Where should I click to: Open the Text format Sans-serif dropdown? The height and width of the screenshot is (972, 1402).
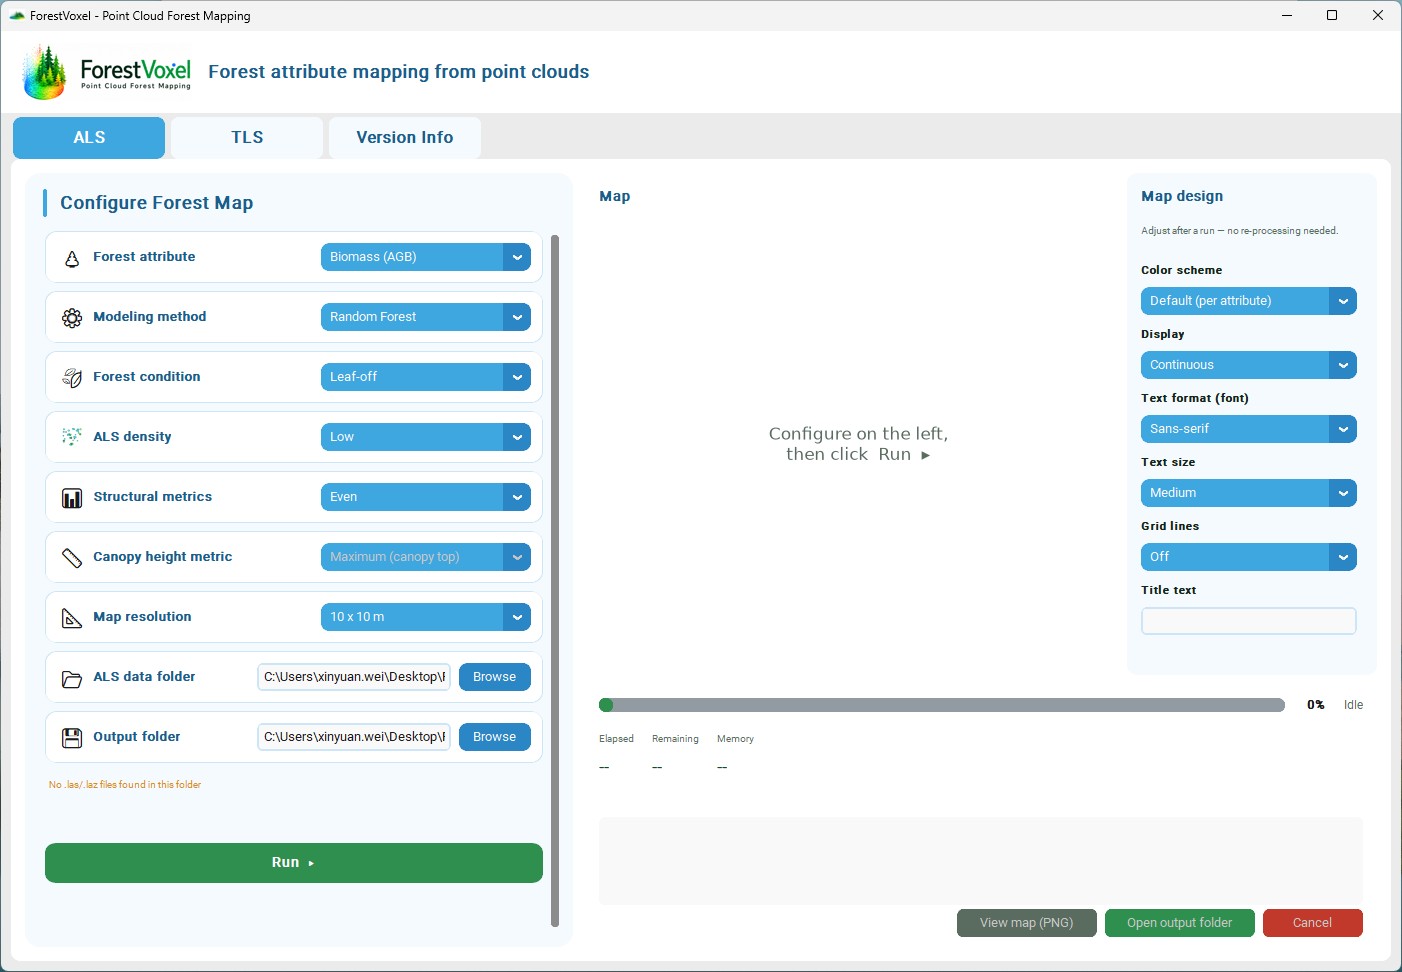[1249, 429]
